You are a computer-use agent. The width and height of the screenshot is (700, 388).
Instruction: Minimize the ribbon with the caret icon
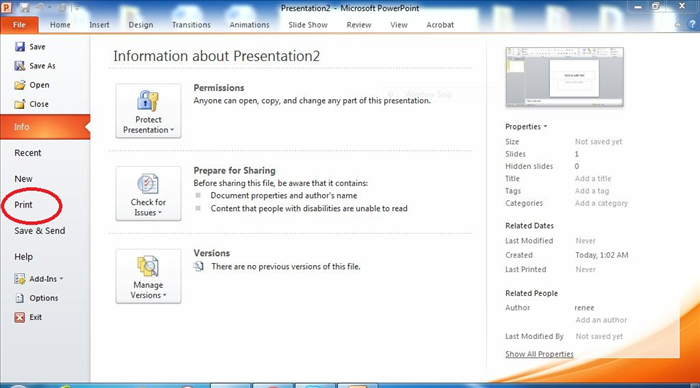point(678,25)
